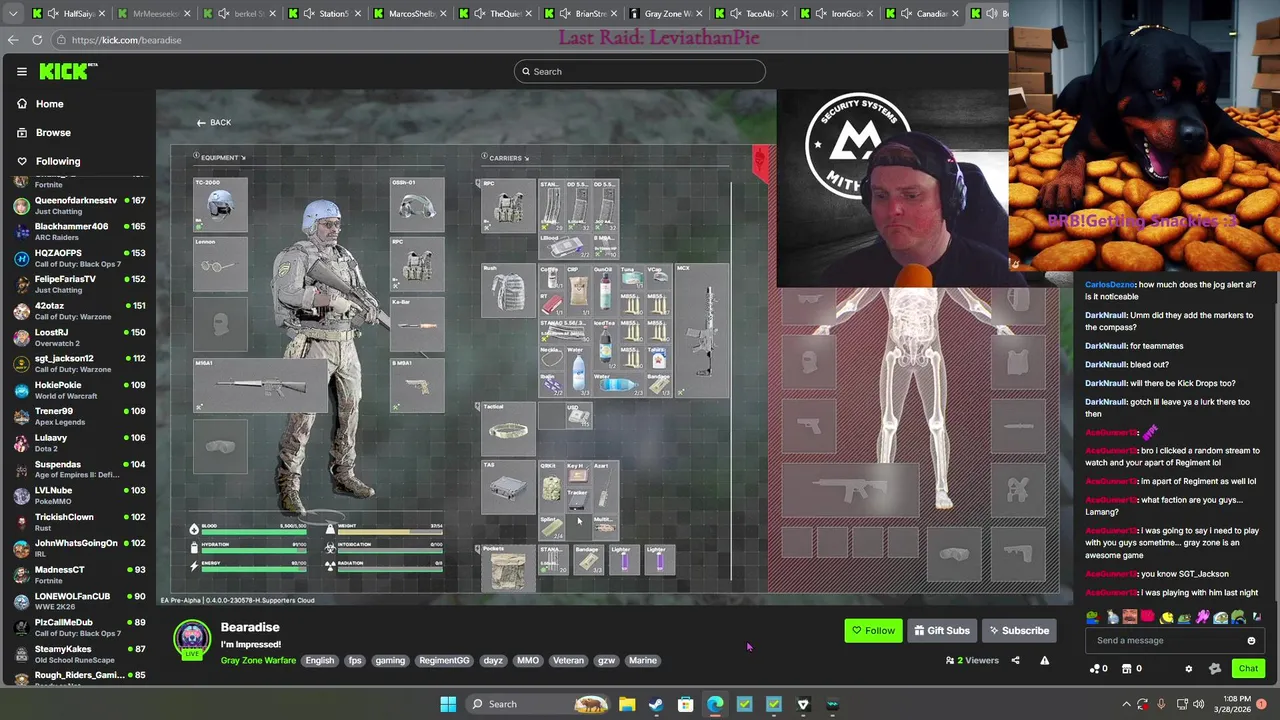1280x720 pixels.
Task: Open Browse in sidebar
Action: pyautogui.click(x=54, y=132)
